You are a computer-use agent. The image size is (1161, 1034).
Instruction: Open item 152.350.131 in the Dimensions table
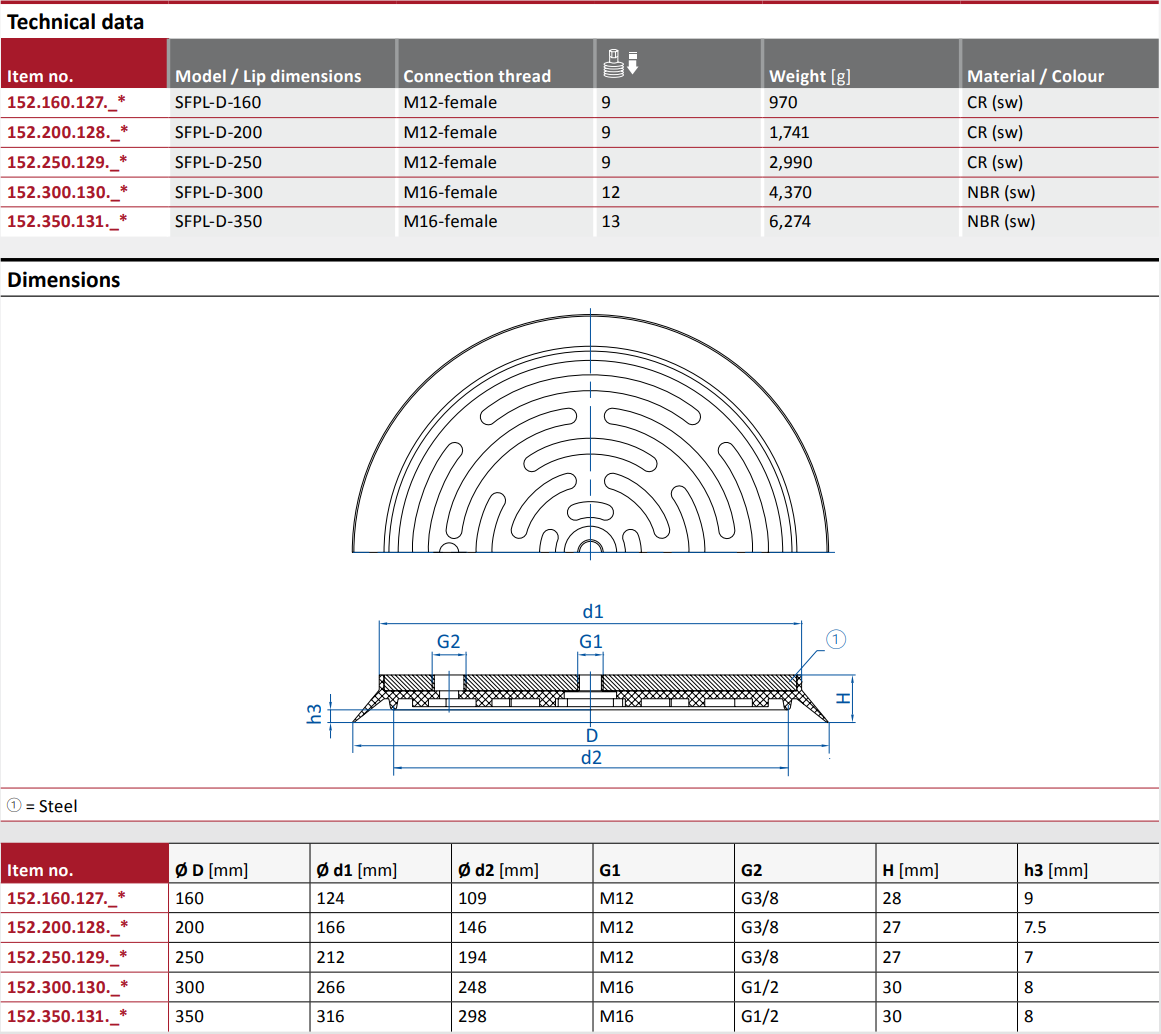click(67, 1017)
